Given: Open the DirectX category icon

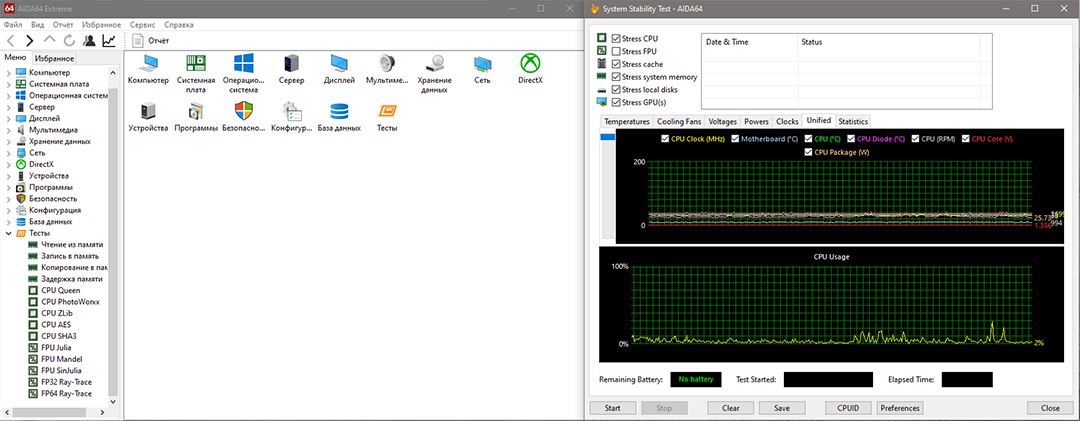Looking at the screenshot, I should tap(530, 63).
